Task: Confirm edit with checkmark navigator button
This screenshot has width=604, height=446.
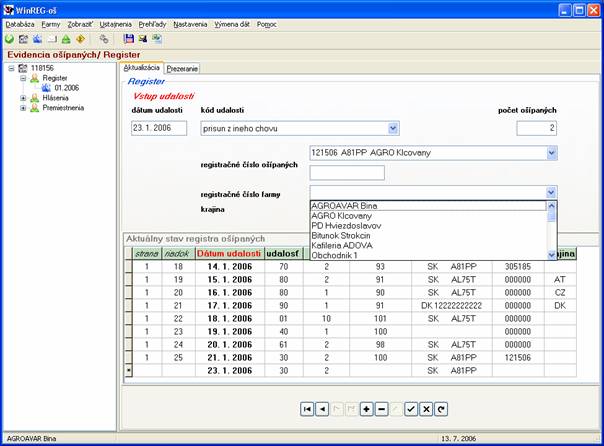Action: [x=411, y=409]
